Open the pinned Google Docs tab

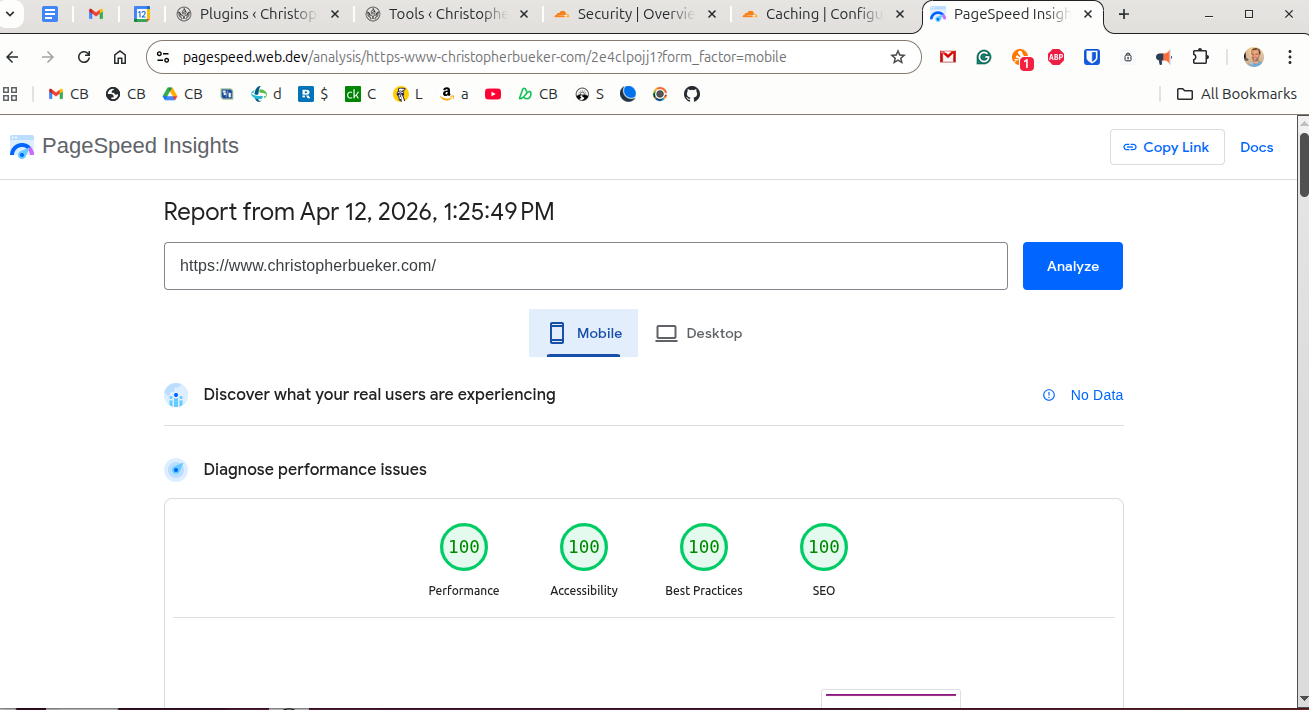(50, 14)
